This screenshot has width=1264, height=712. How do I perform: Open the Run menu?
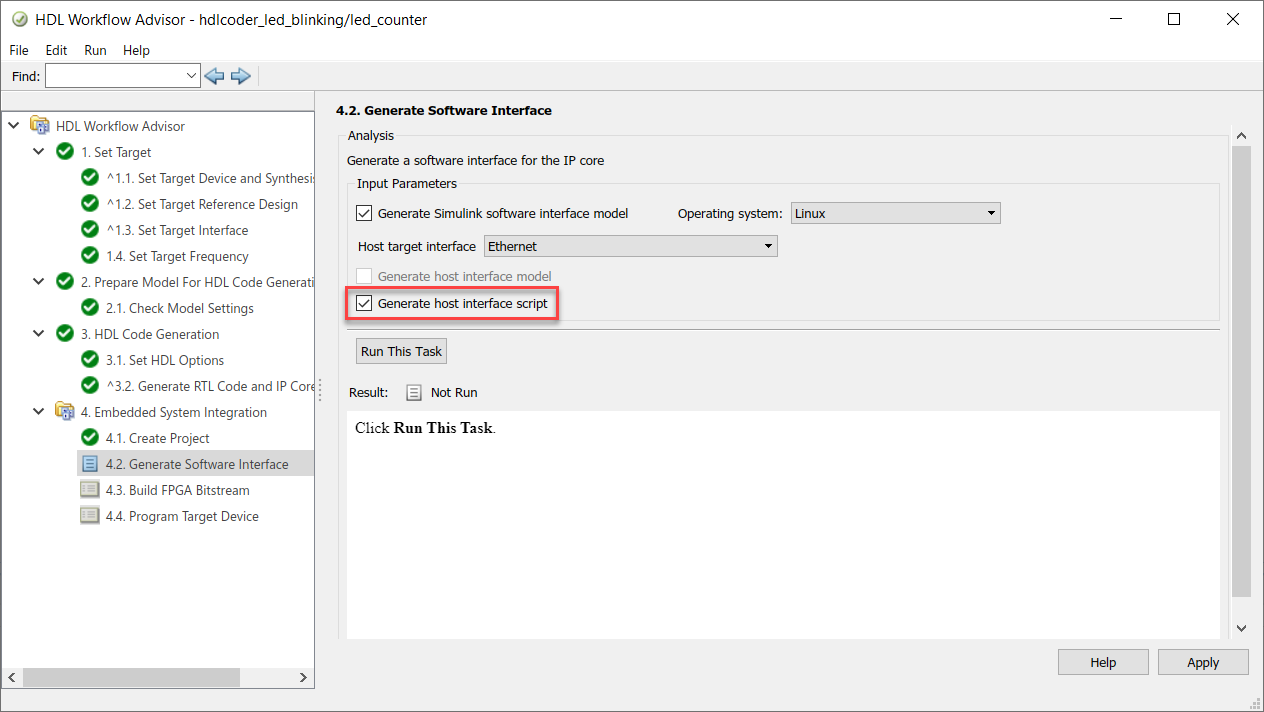pos(95,50)
